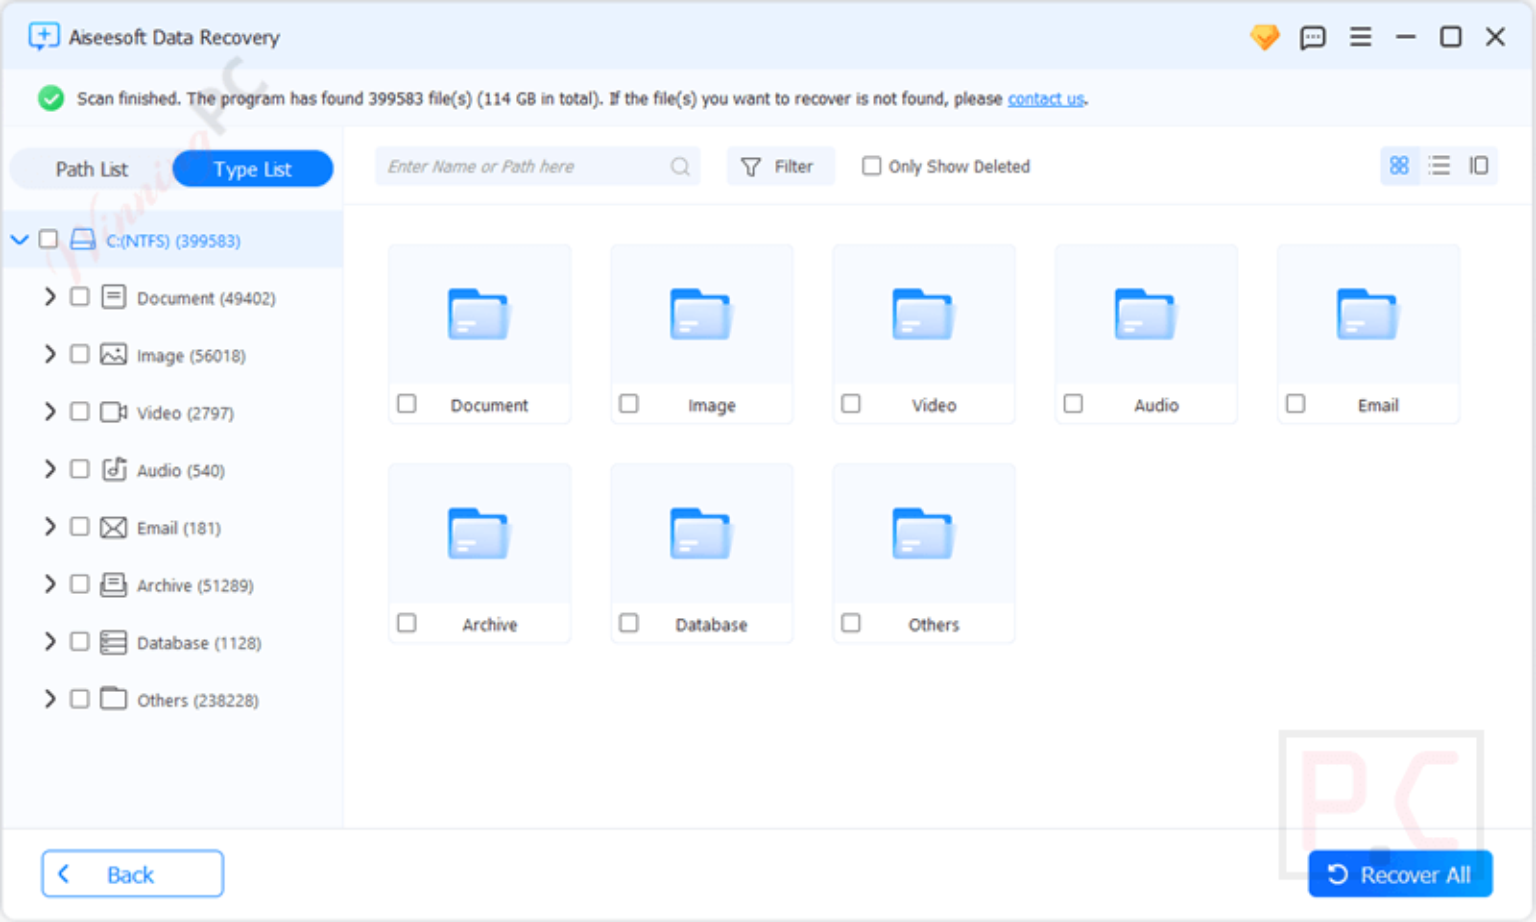
Task: Click the Video category icon in sidebar
Action: coord(113,411)
